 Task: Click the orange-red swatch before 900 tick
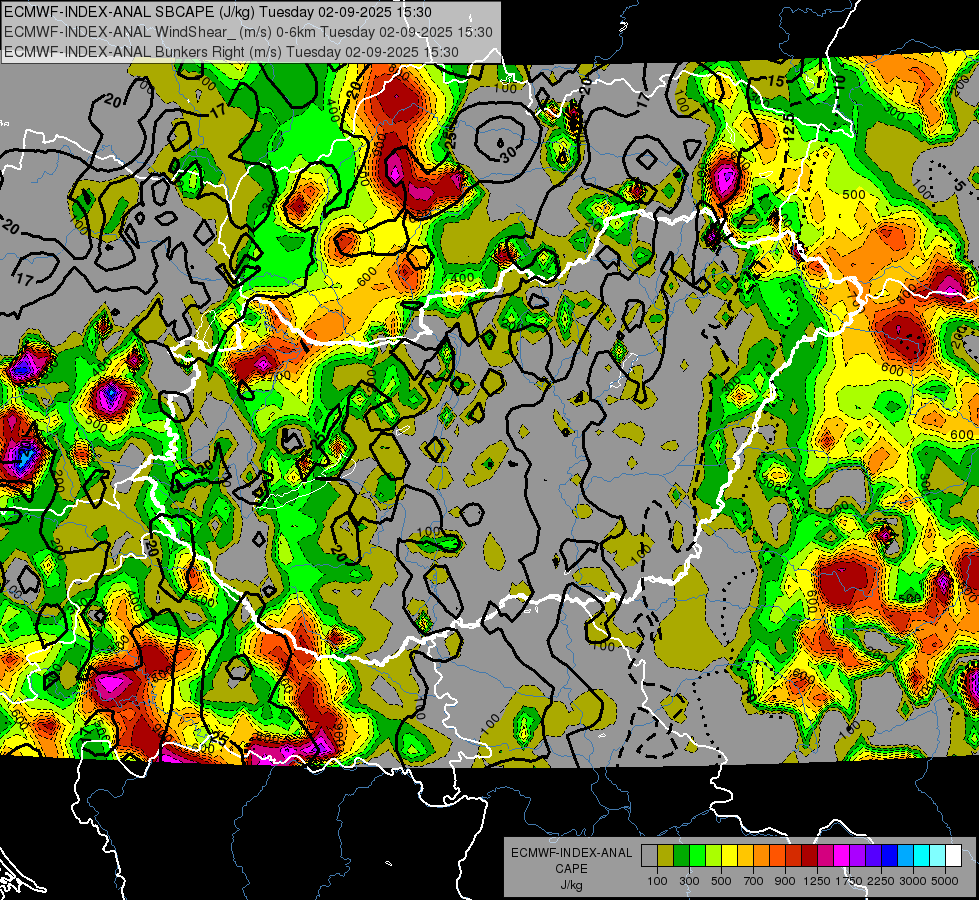click(777, 855)
